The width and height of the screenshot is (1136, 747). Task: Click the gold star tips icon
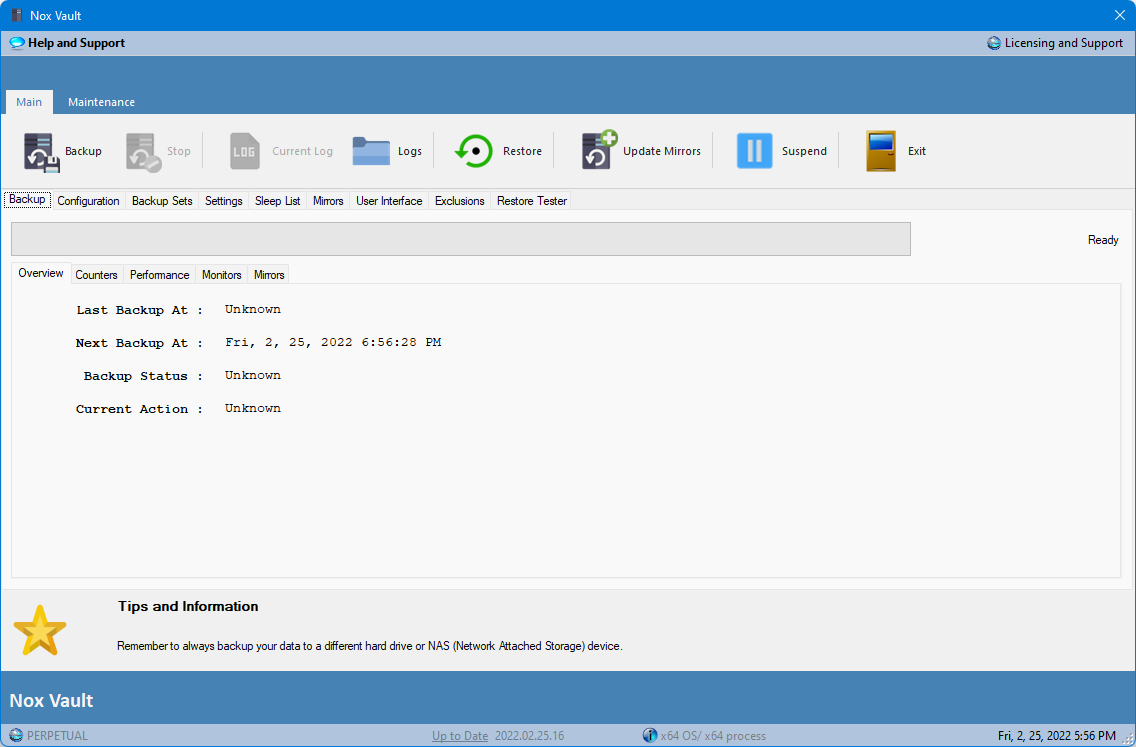pyautogui.click(x=40, y=631)
